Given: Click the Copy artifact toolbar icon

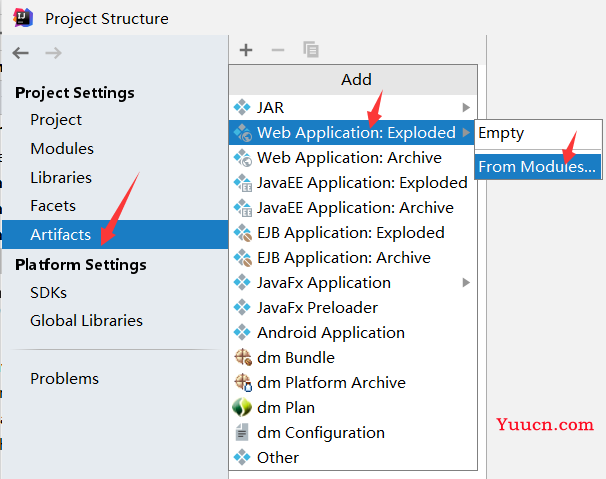Looking at the screenshot, I should (x=311, y=49).
